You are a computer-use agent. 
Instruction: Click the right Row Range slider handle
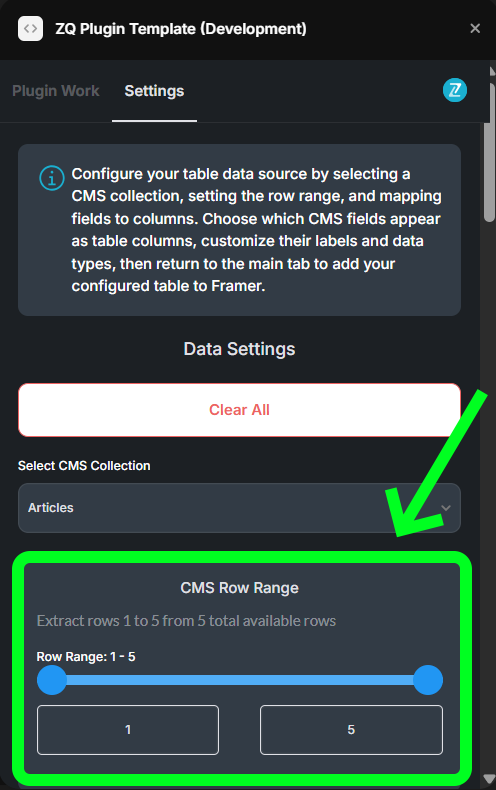[x=428, y=680]
